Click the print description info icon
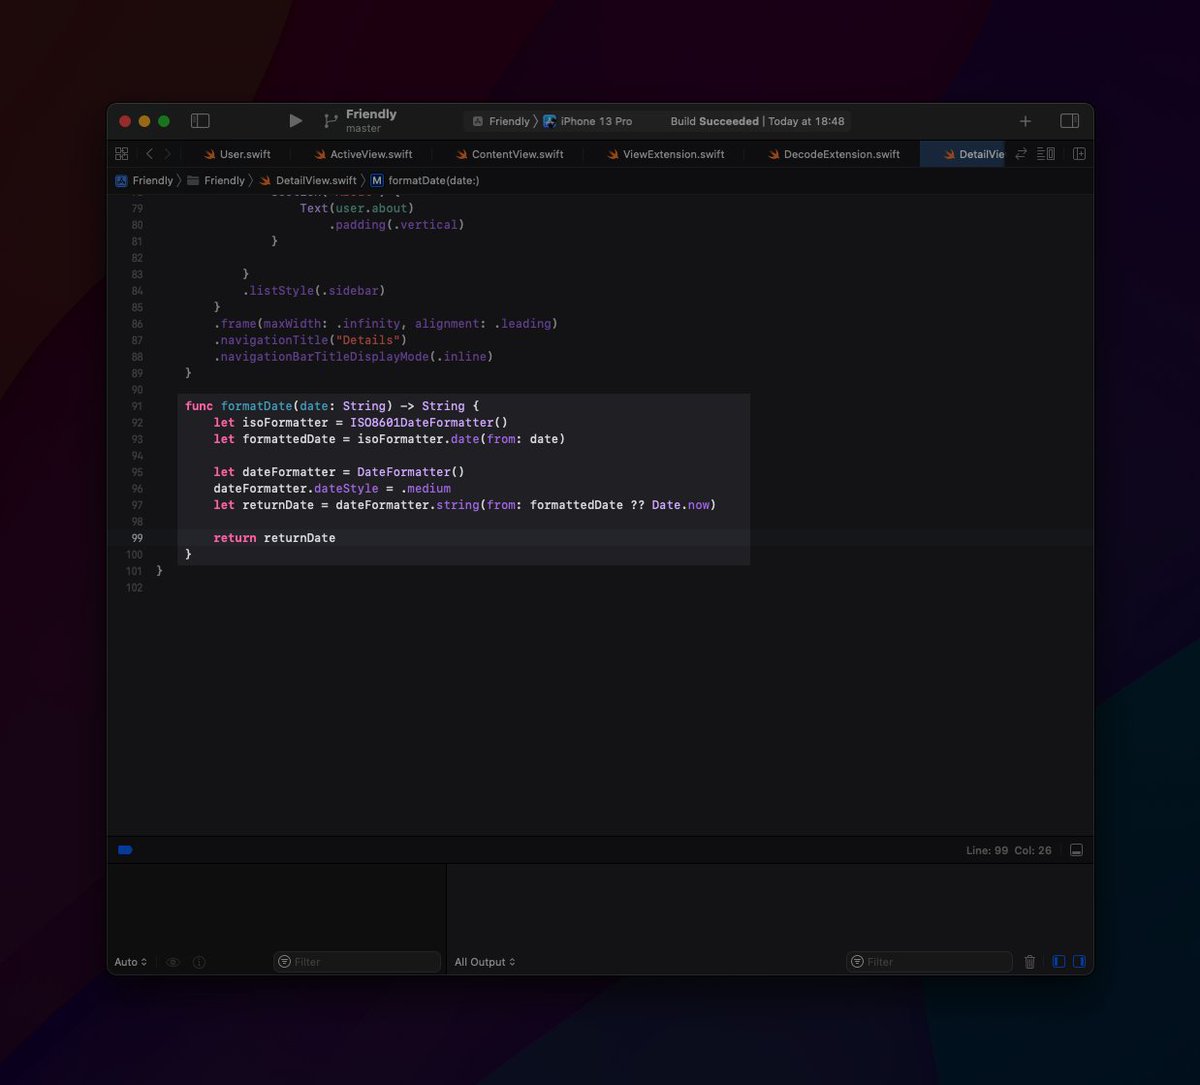The image size is (1200, 1085). pyautogui.click(x=199, y=962)
